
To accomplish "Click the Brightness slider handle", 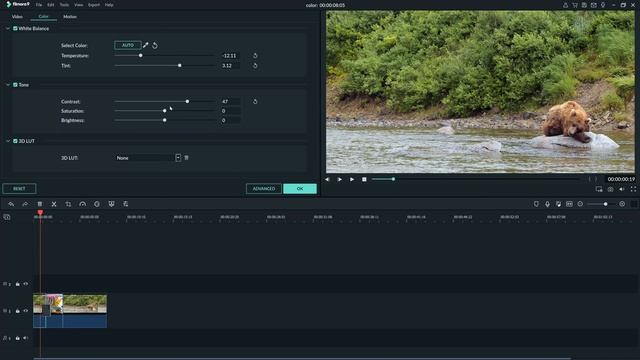I will (164, 120).
